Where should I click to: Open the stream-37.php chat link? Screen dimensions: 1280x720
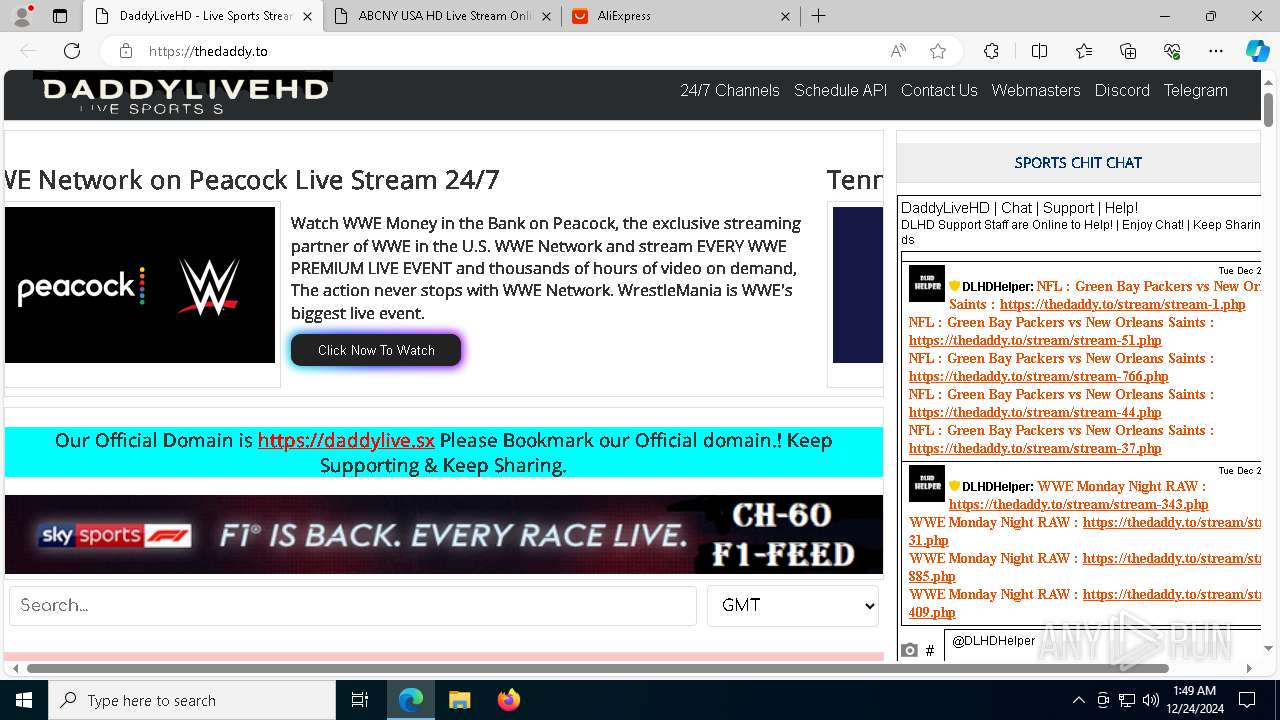click(1035, 448)
